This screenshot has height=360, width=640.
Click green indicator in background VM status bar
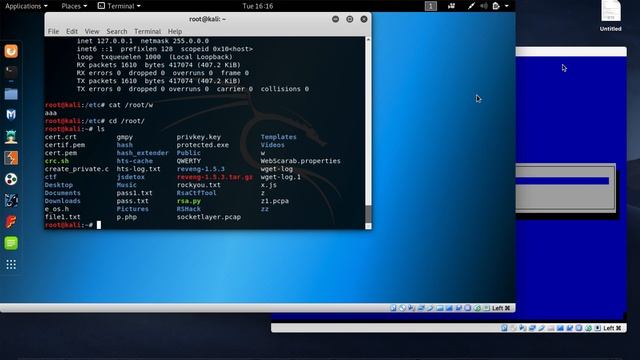[x=588, y=328]
